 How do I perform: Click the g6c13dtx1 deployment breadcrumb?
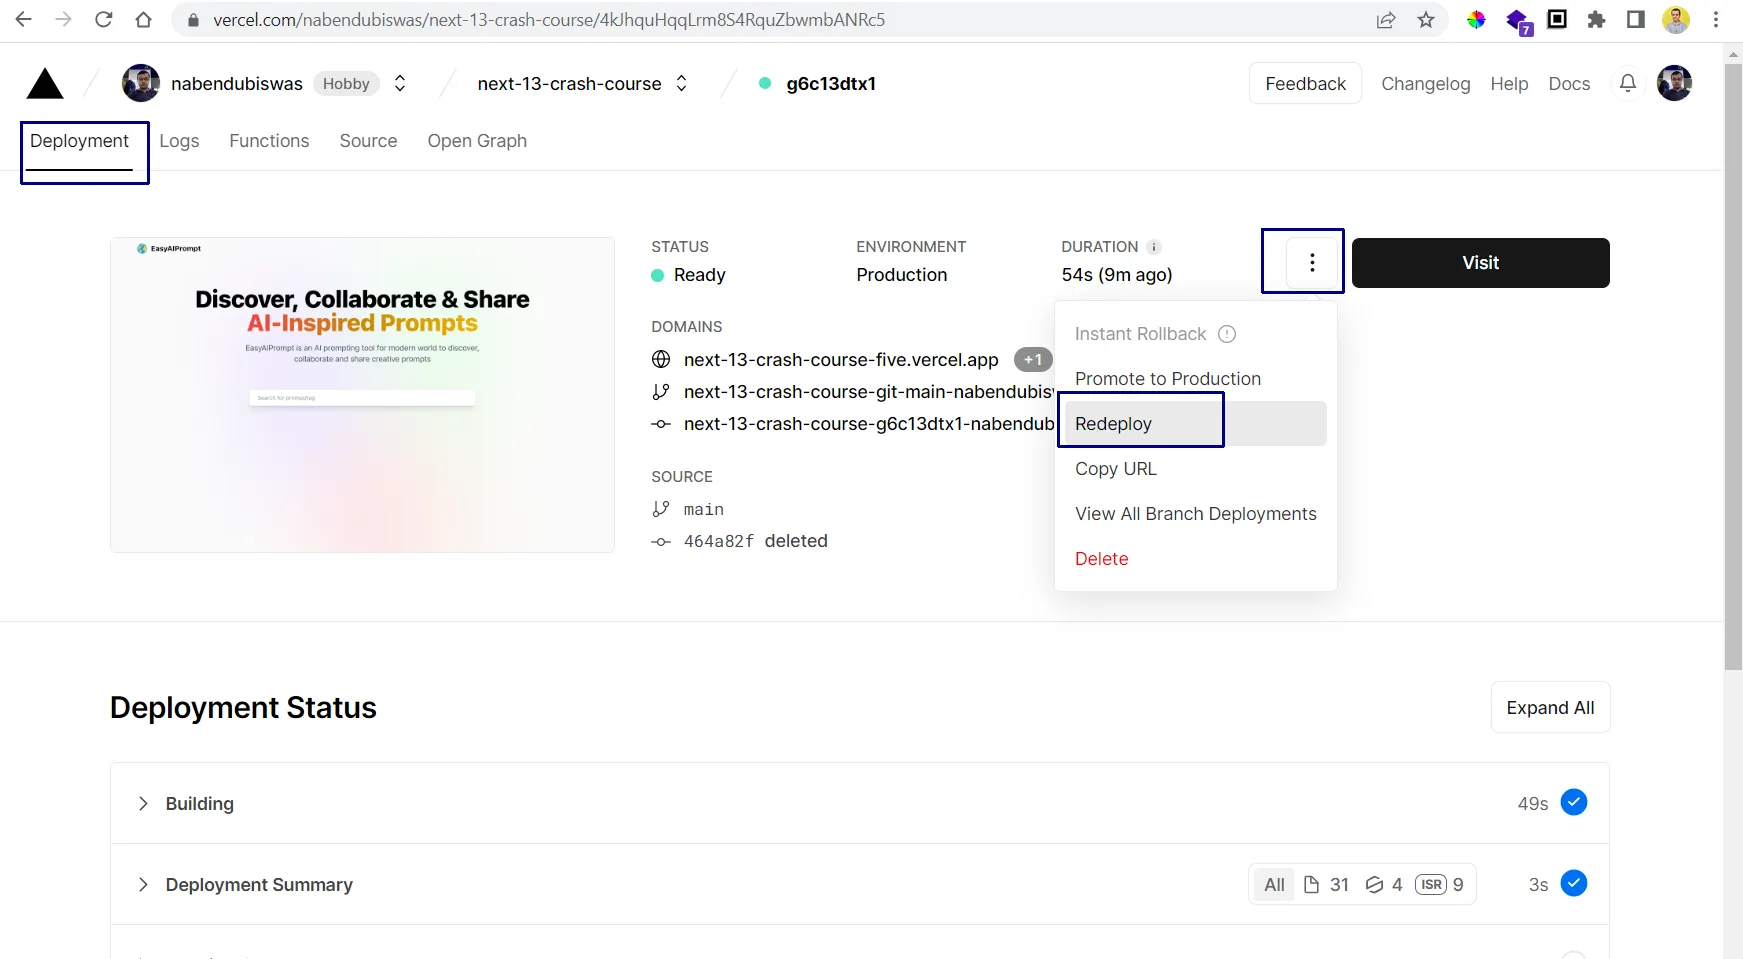[x=831, y=84]
